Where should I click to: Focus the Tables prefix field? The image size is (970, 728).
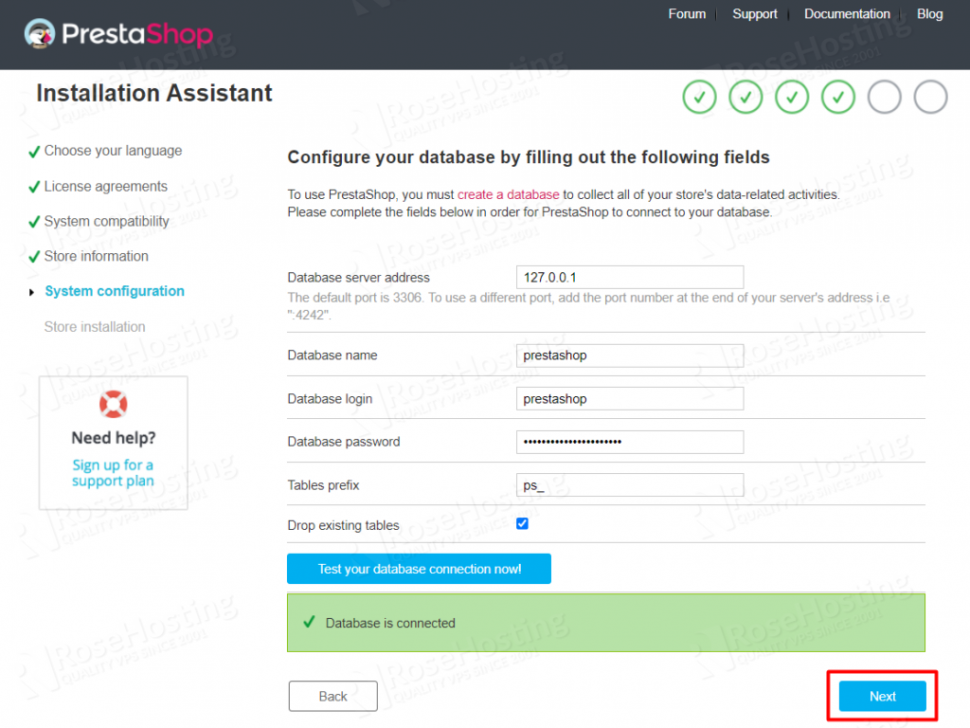(x=630, y=485)
